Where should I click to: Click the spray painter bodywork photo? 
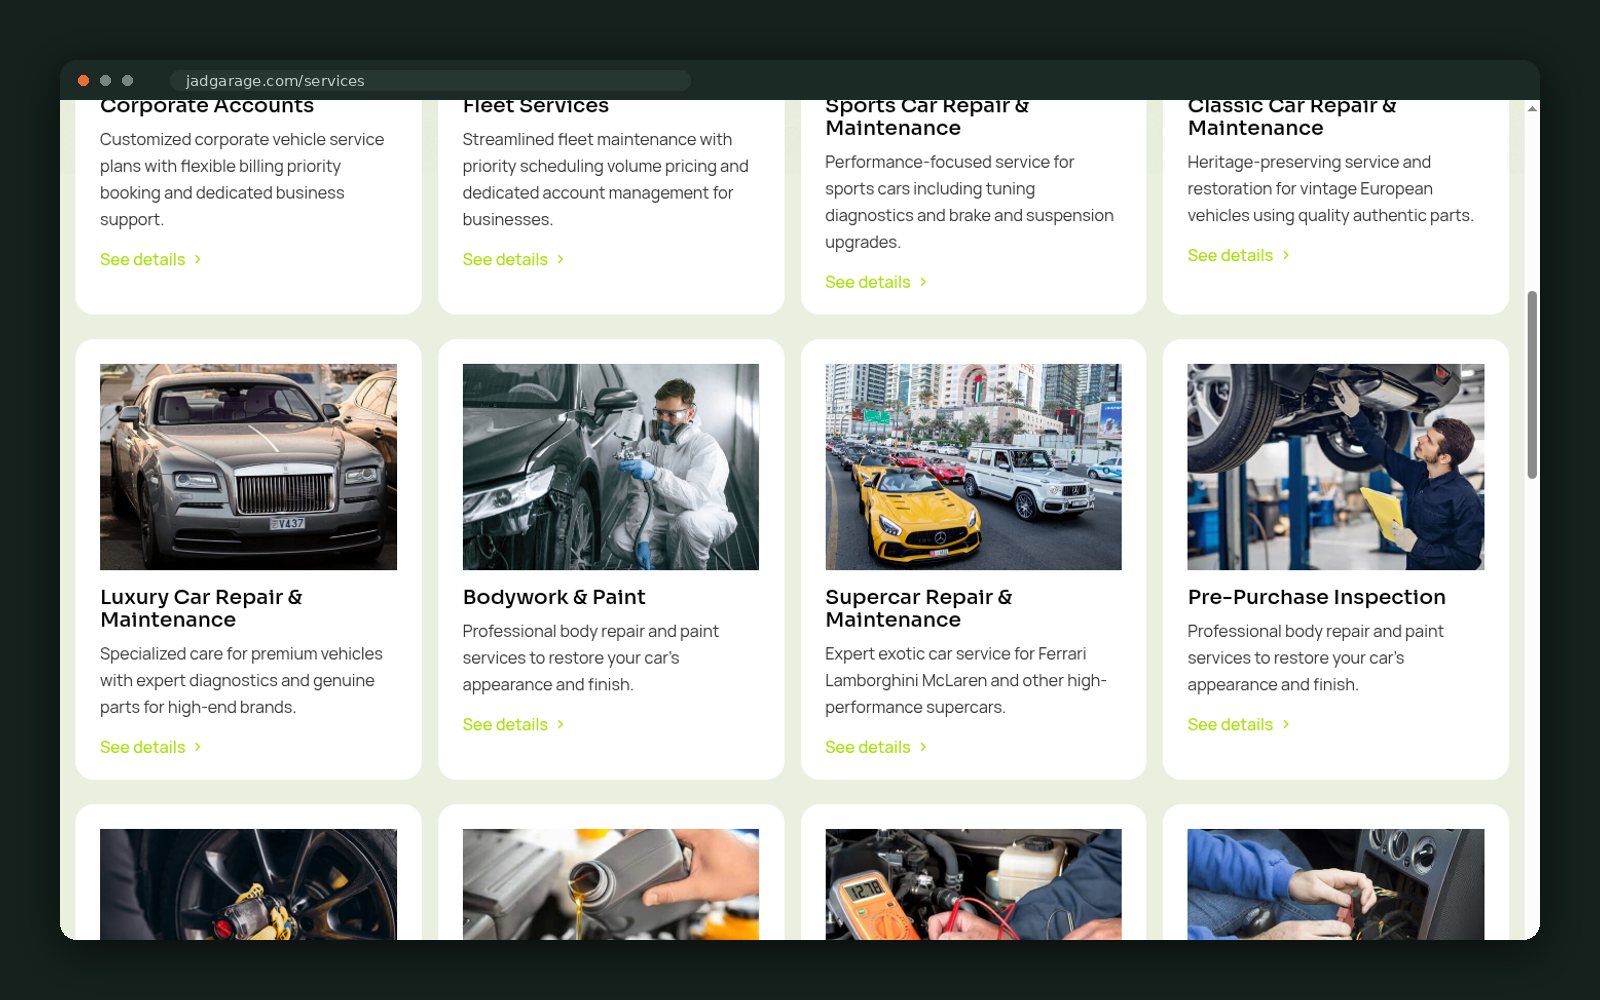[611, 467]
